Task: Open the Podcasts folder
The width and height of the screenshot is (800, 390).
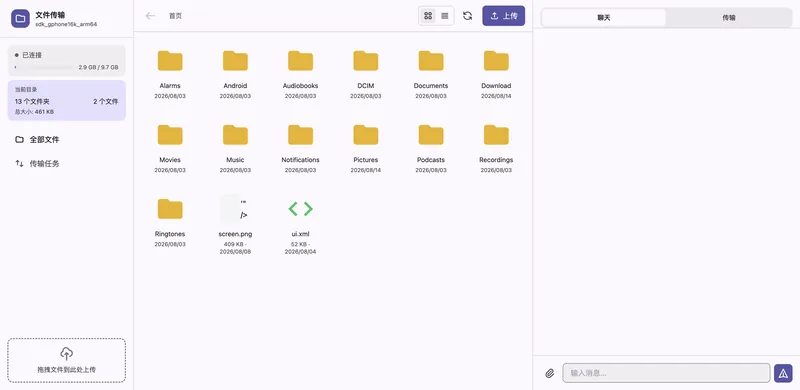Action: pos(431,135)
